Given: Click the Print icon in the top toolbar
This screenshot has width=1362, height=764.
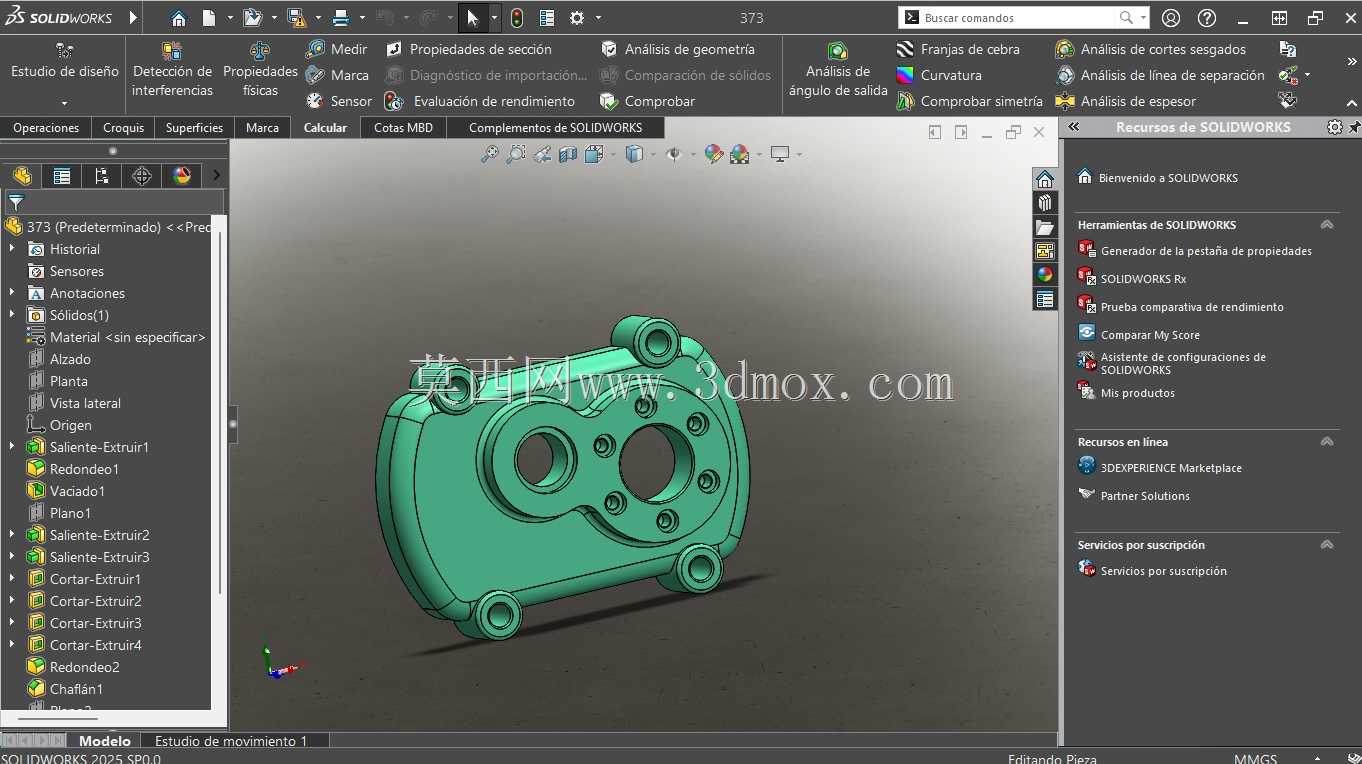Looking at the screenshot, I should pos(340,18).
